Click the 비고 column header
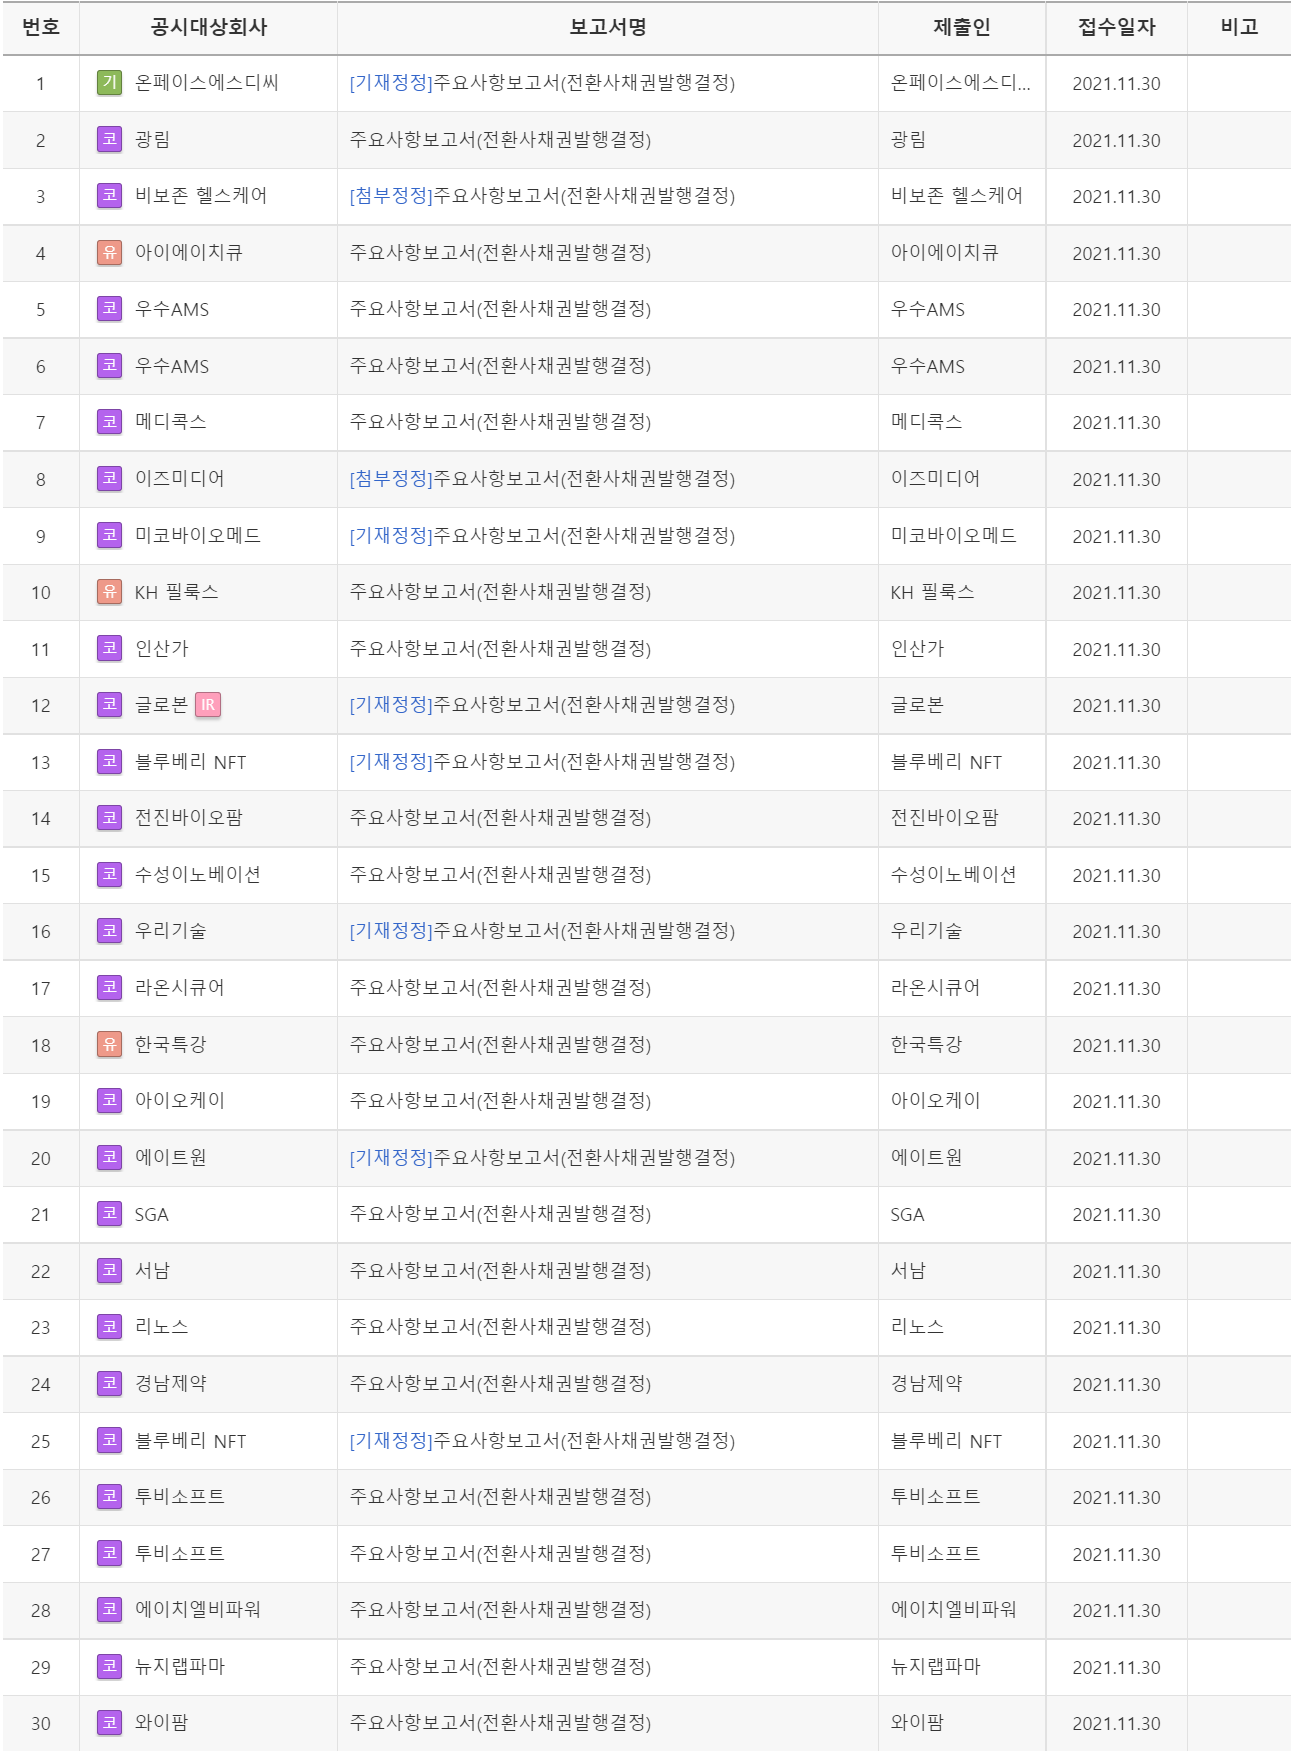The height and width of the screenshot is (1751, 1306). (x=1239, y=27)
